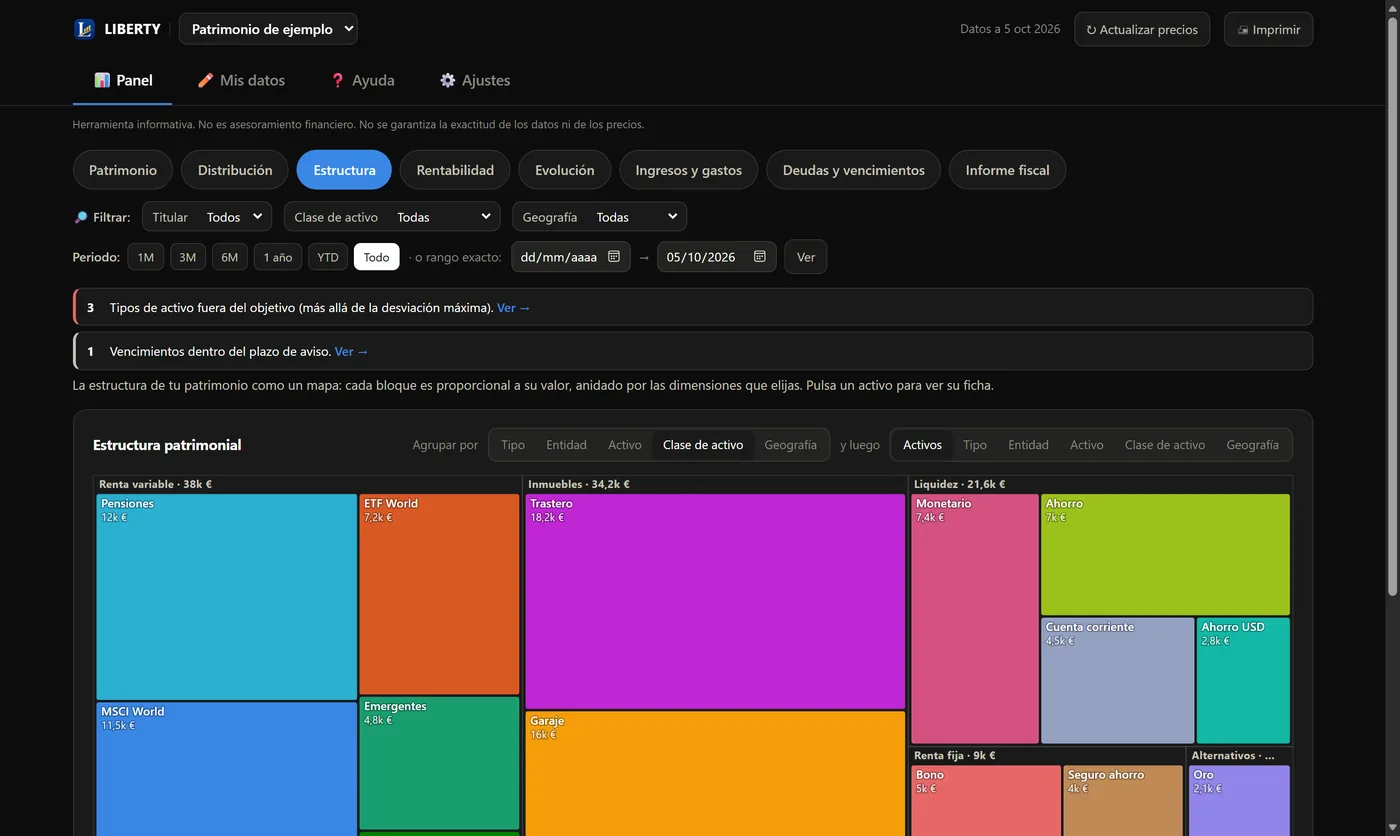Open Deudas y vencimientos view
The image size is (1400, 836).
click(854, 170)
